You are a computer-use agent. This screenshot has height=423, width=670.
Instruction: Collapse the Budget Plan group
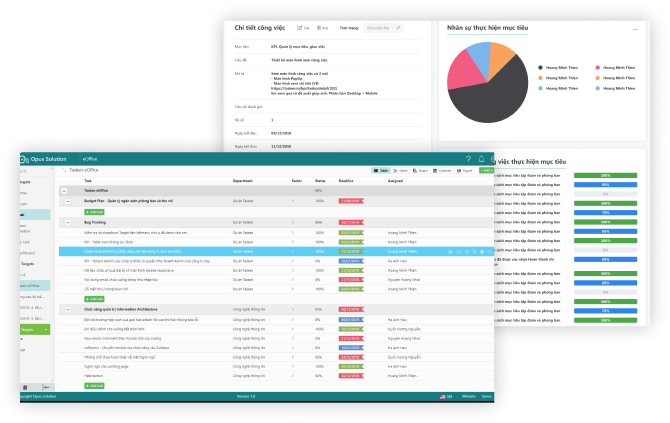pos(68,201)
